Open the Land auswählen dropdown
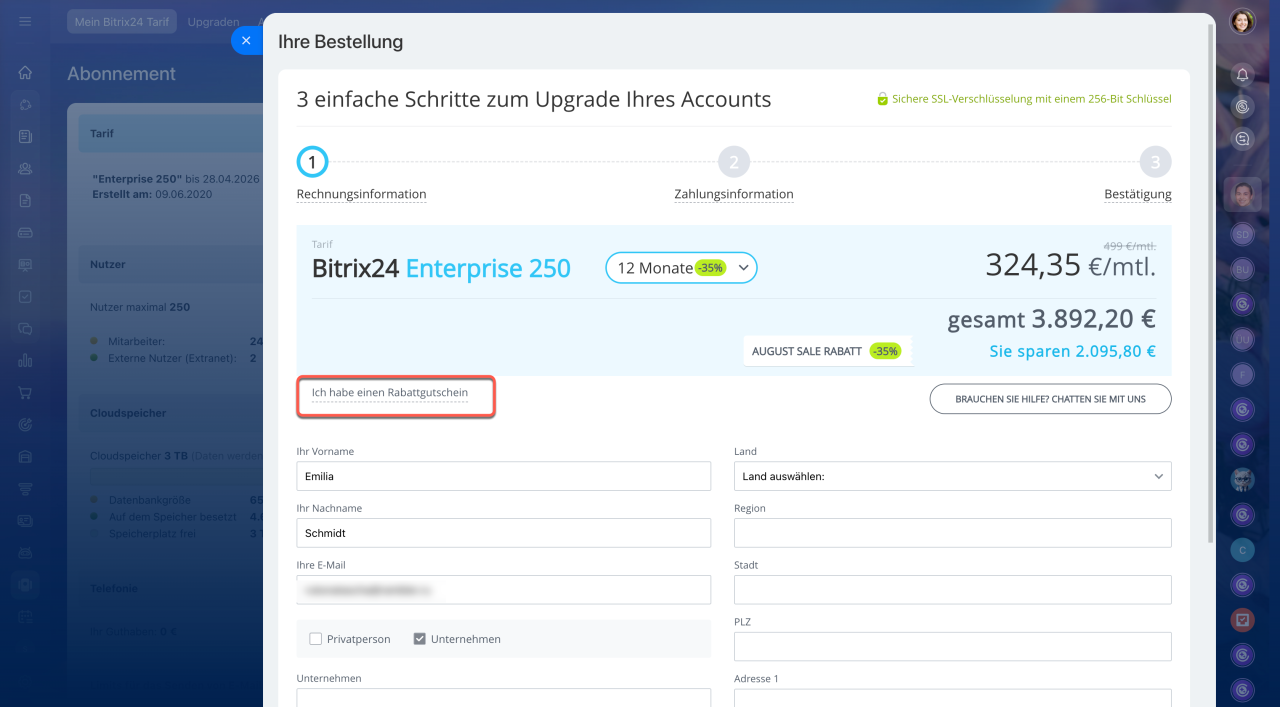This screenshot has width=1280, height=707. pos(952,476)
